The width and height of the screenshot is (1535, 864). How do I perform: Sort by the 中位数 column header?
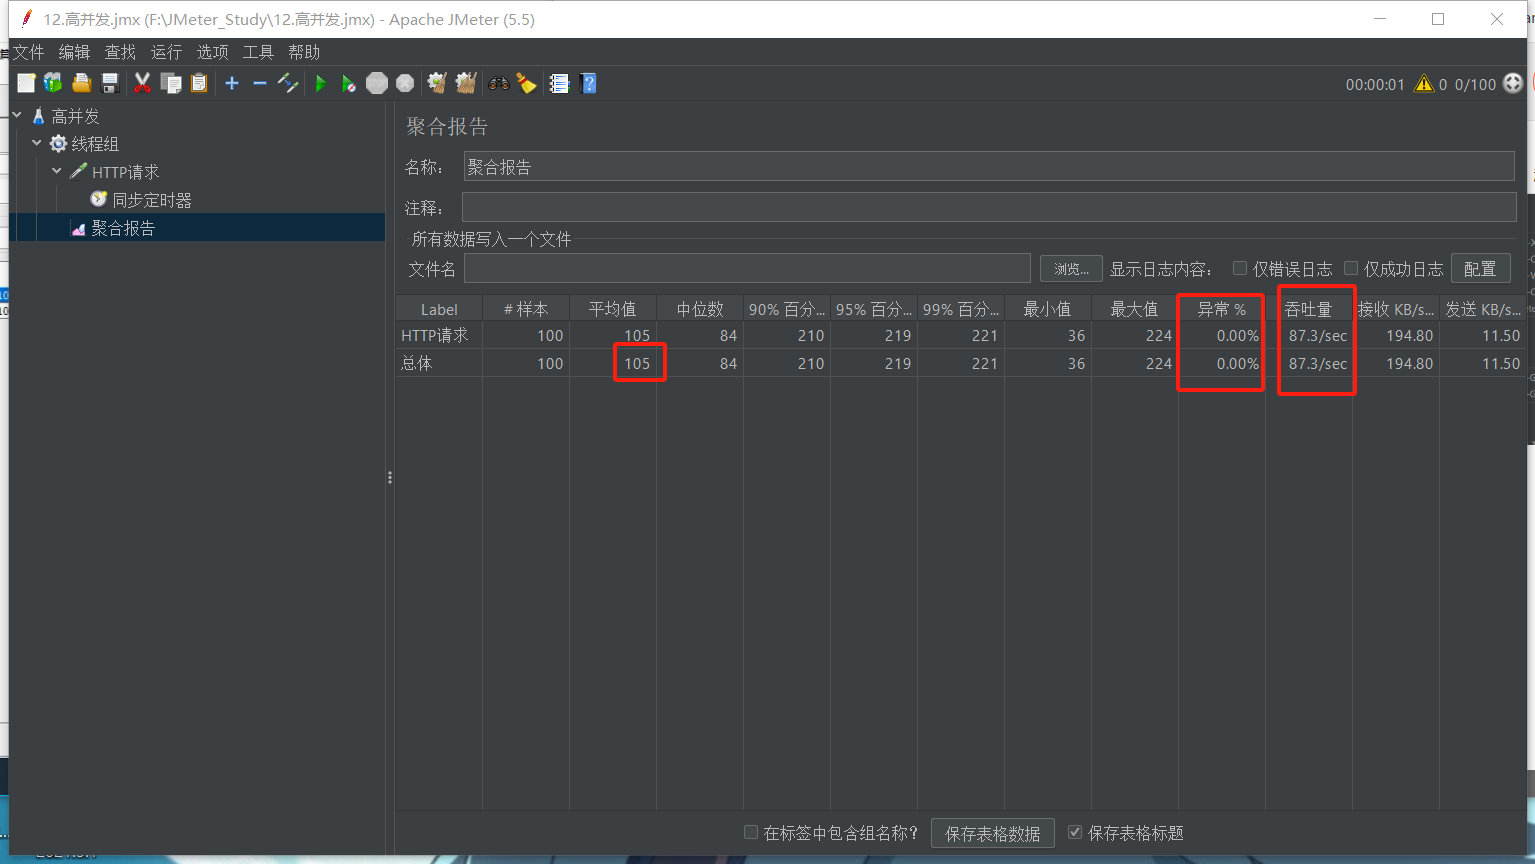pos(700,309)
